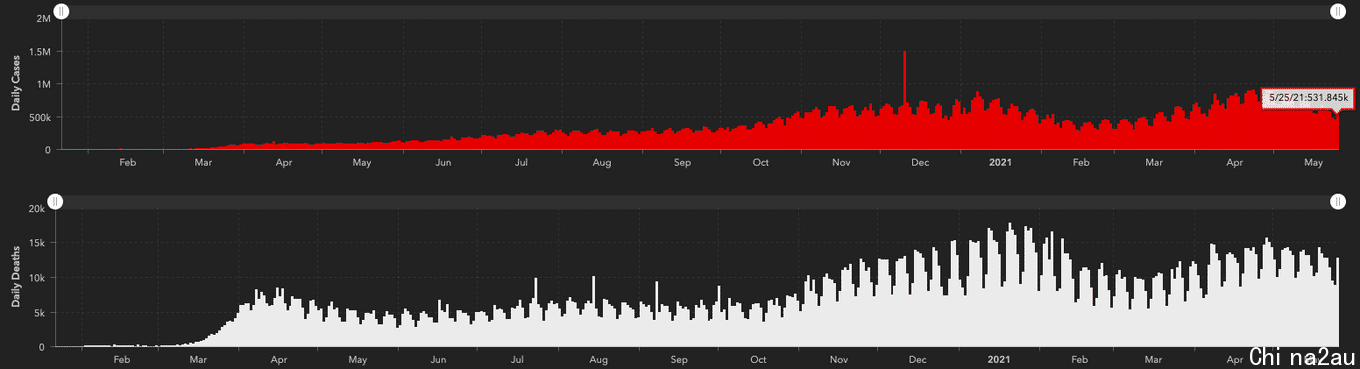This screenshot has width=1360, height=369.
Task: Click the left range handle of Daily Deaths chart
Action: pos(56,202)
